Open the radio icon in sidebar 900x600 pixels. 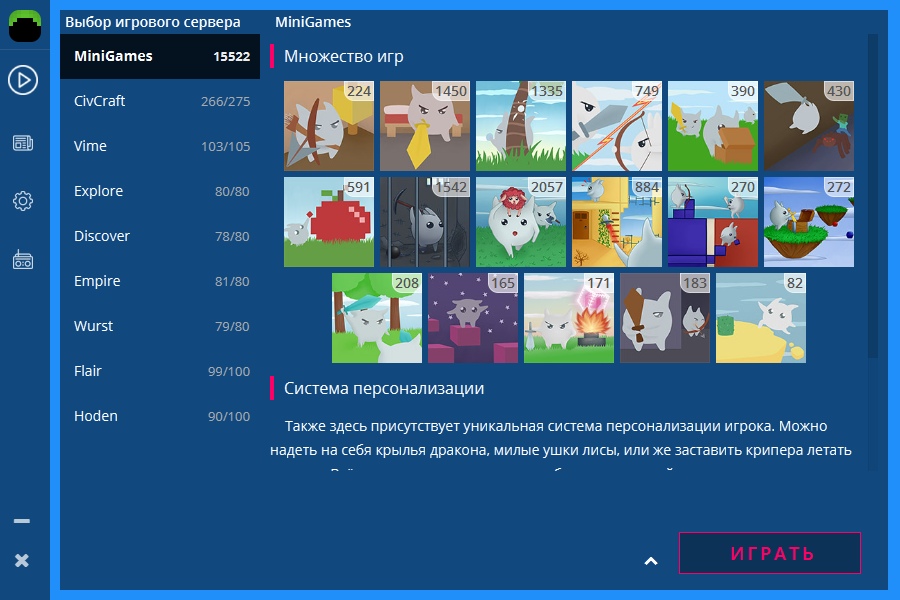pos(23,260)
